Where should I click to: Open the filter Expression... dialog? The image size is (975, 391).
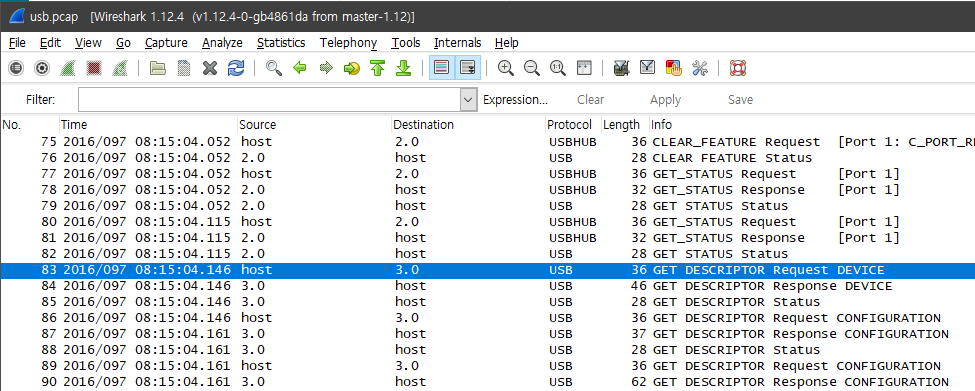515,99
